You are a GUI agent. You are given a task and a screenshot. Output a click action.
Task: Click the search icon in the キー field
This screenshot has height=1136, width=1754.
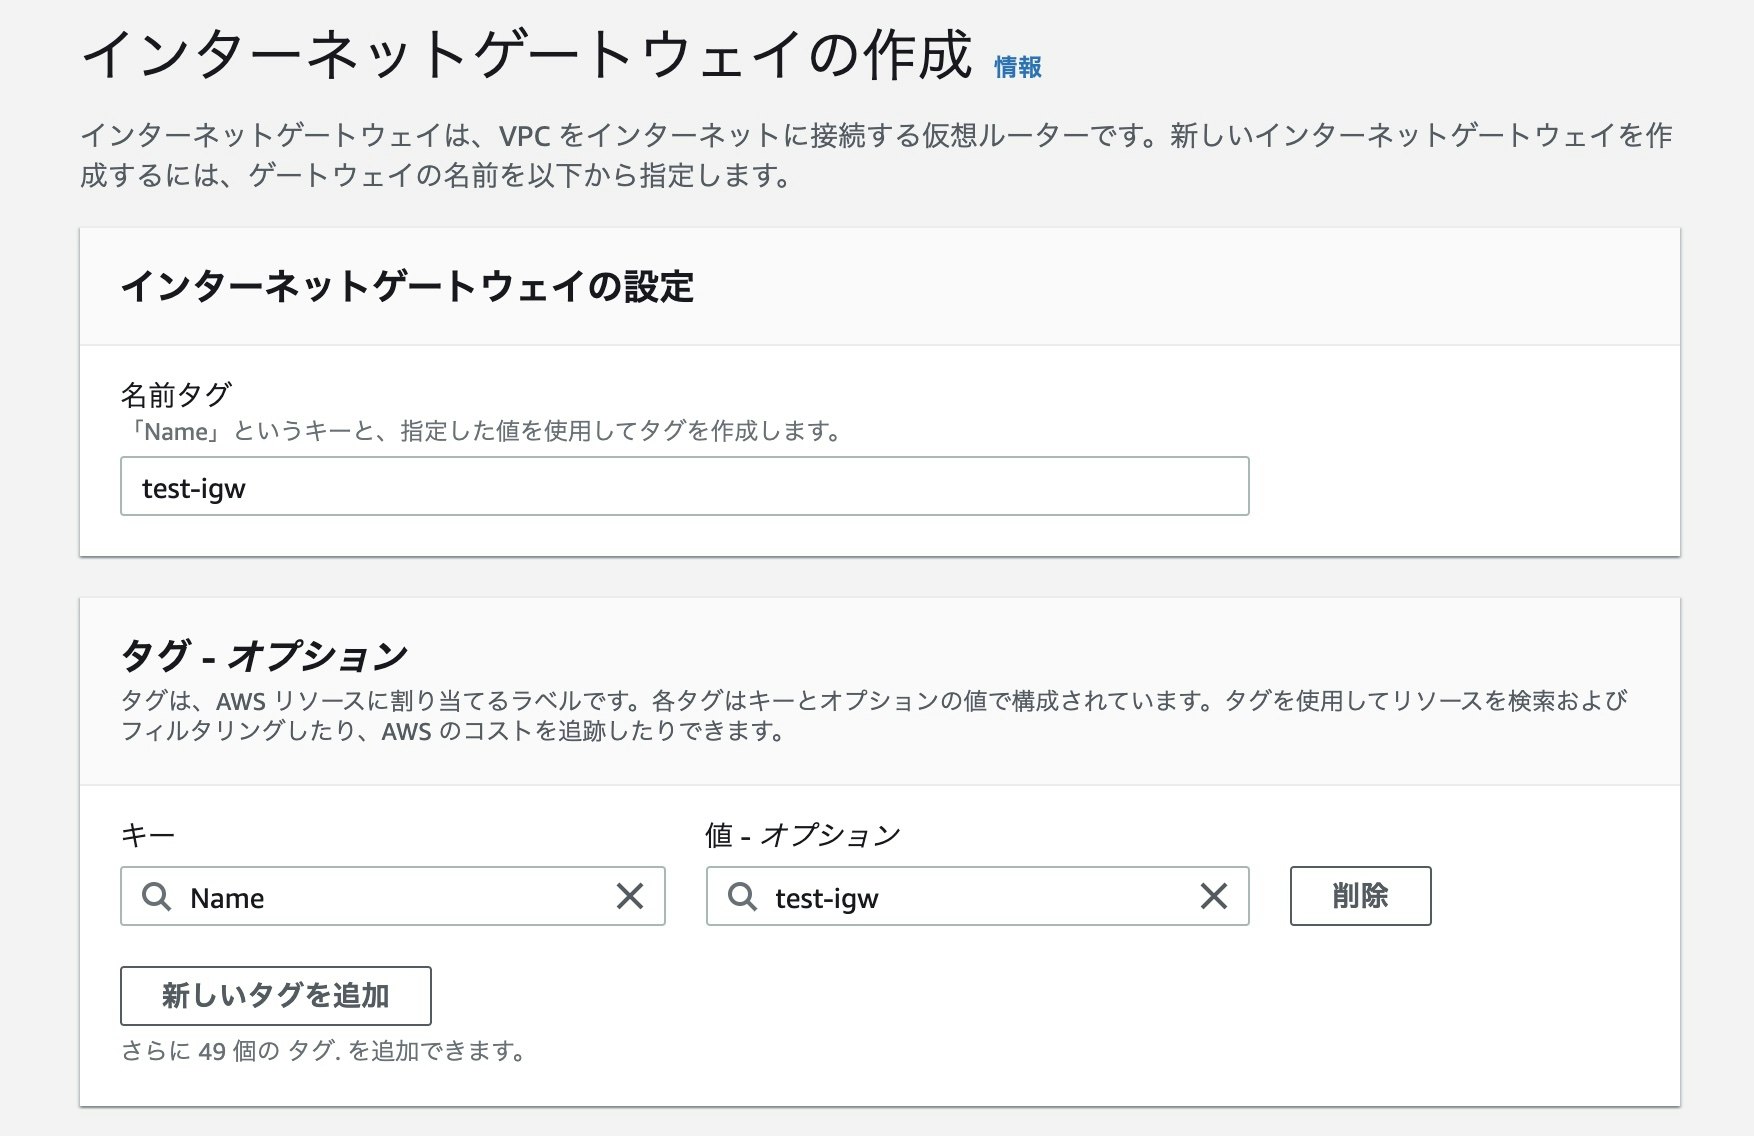click(155, 897)
